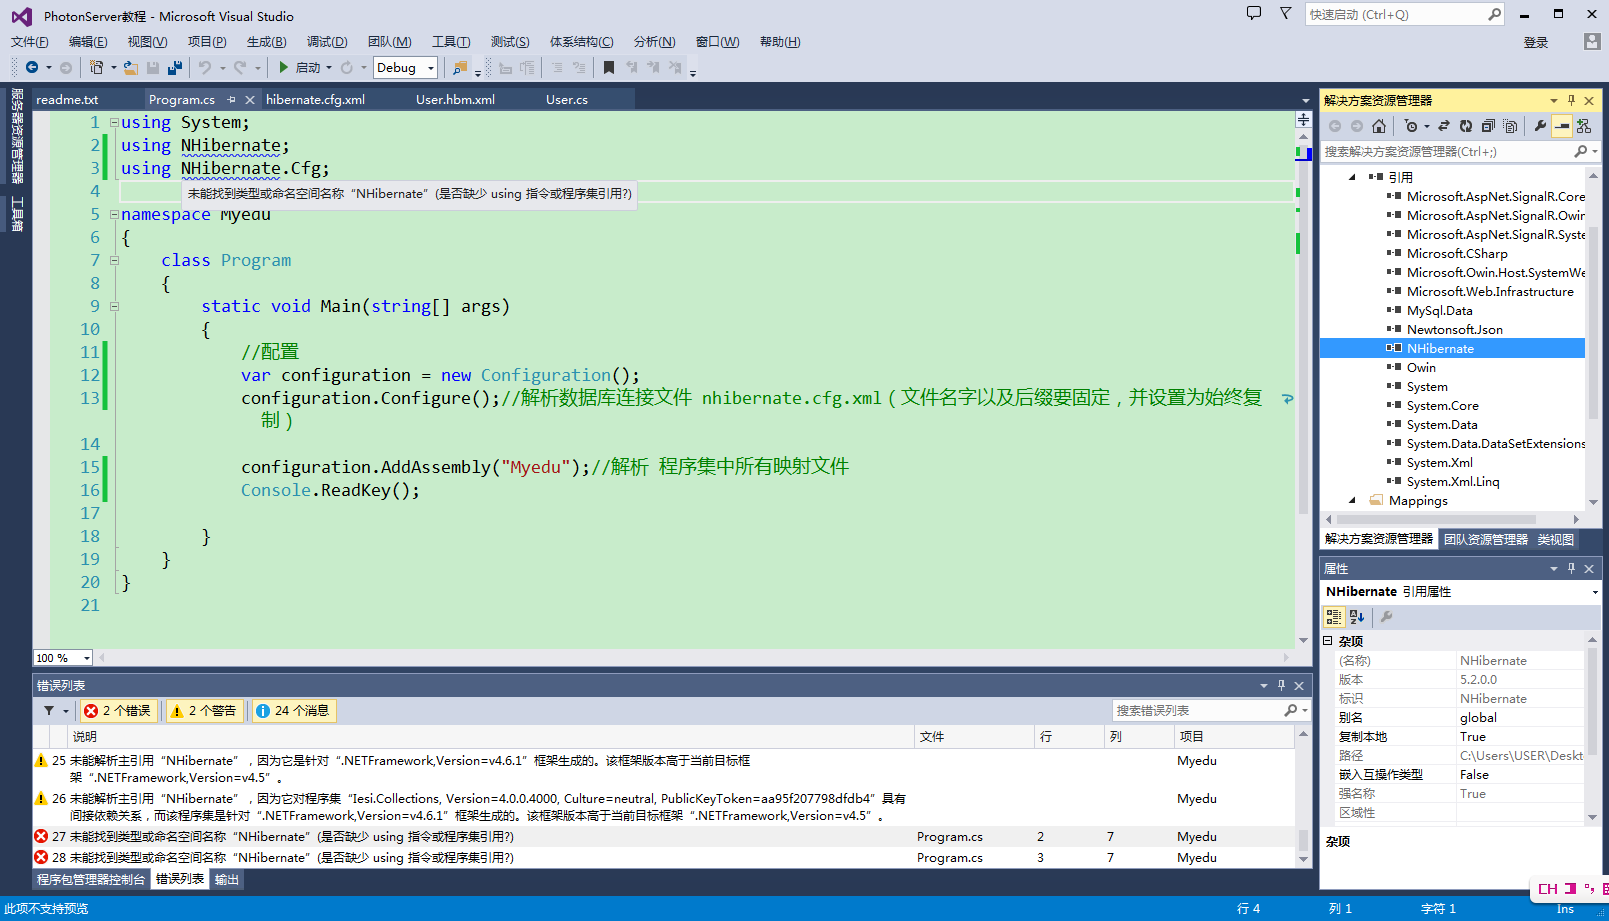The height and width of the screenshot is (921, 1609).
Task: Start debugging with the green play icon
Action: (284, 67)
